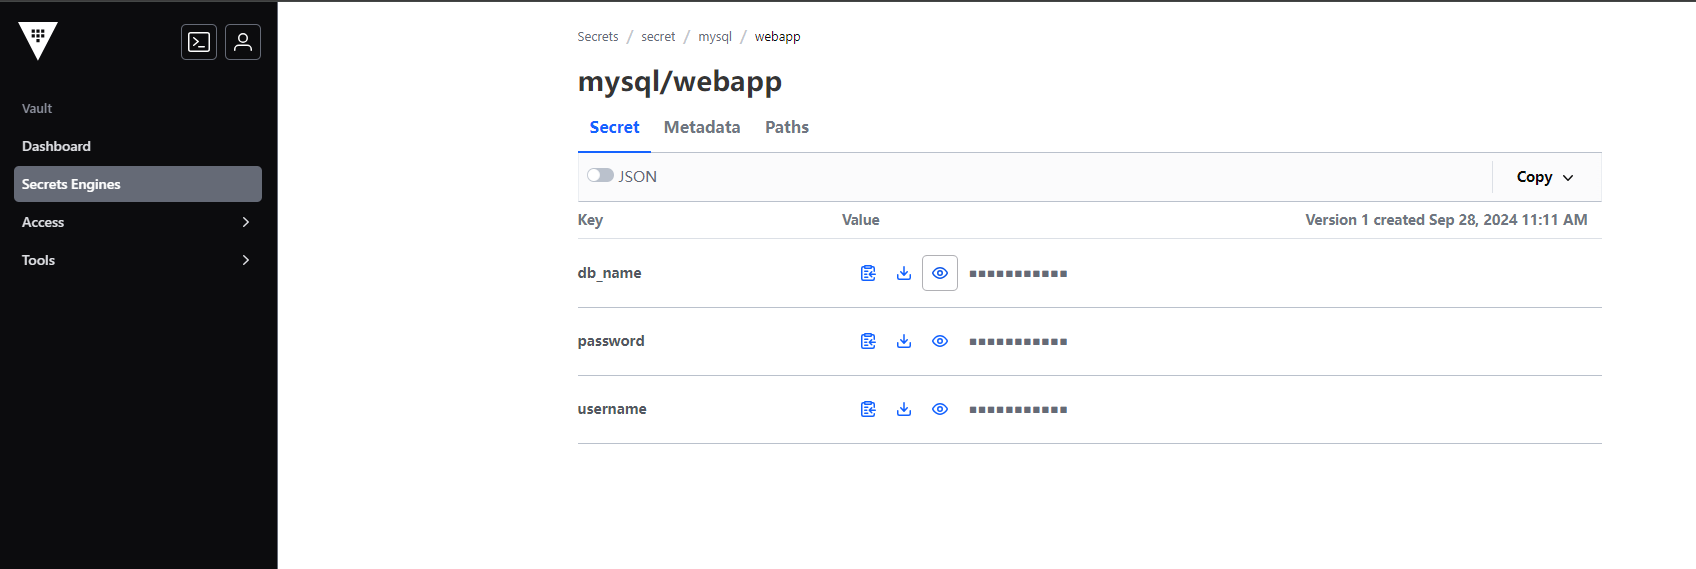The height and width of the screenshot is (569, 1696).
Task: Download the password secret value
Action: pos(904,341)
